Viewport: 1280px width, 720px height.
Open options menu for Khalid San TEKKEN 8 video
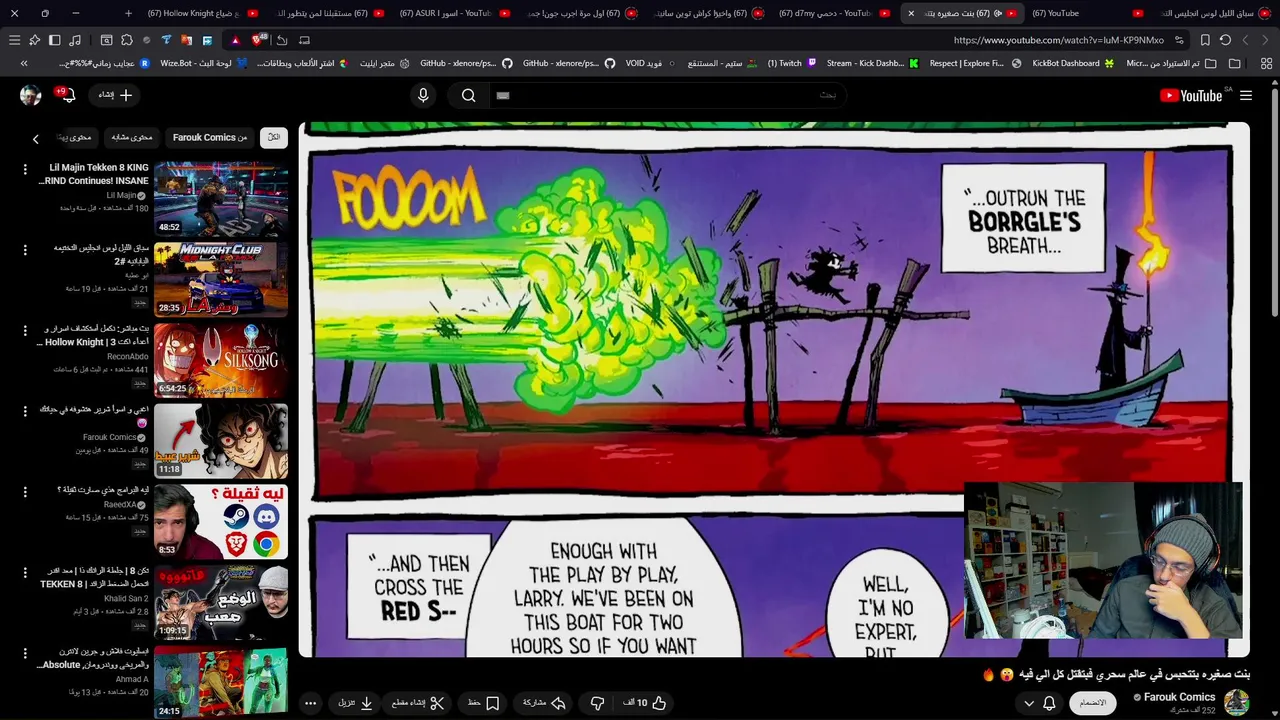25,572
